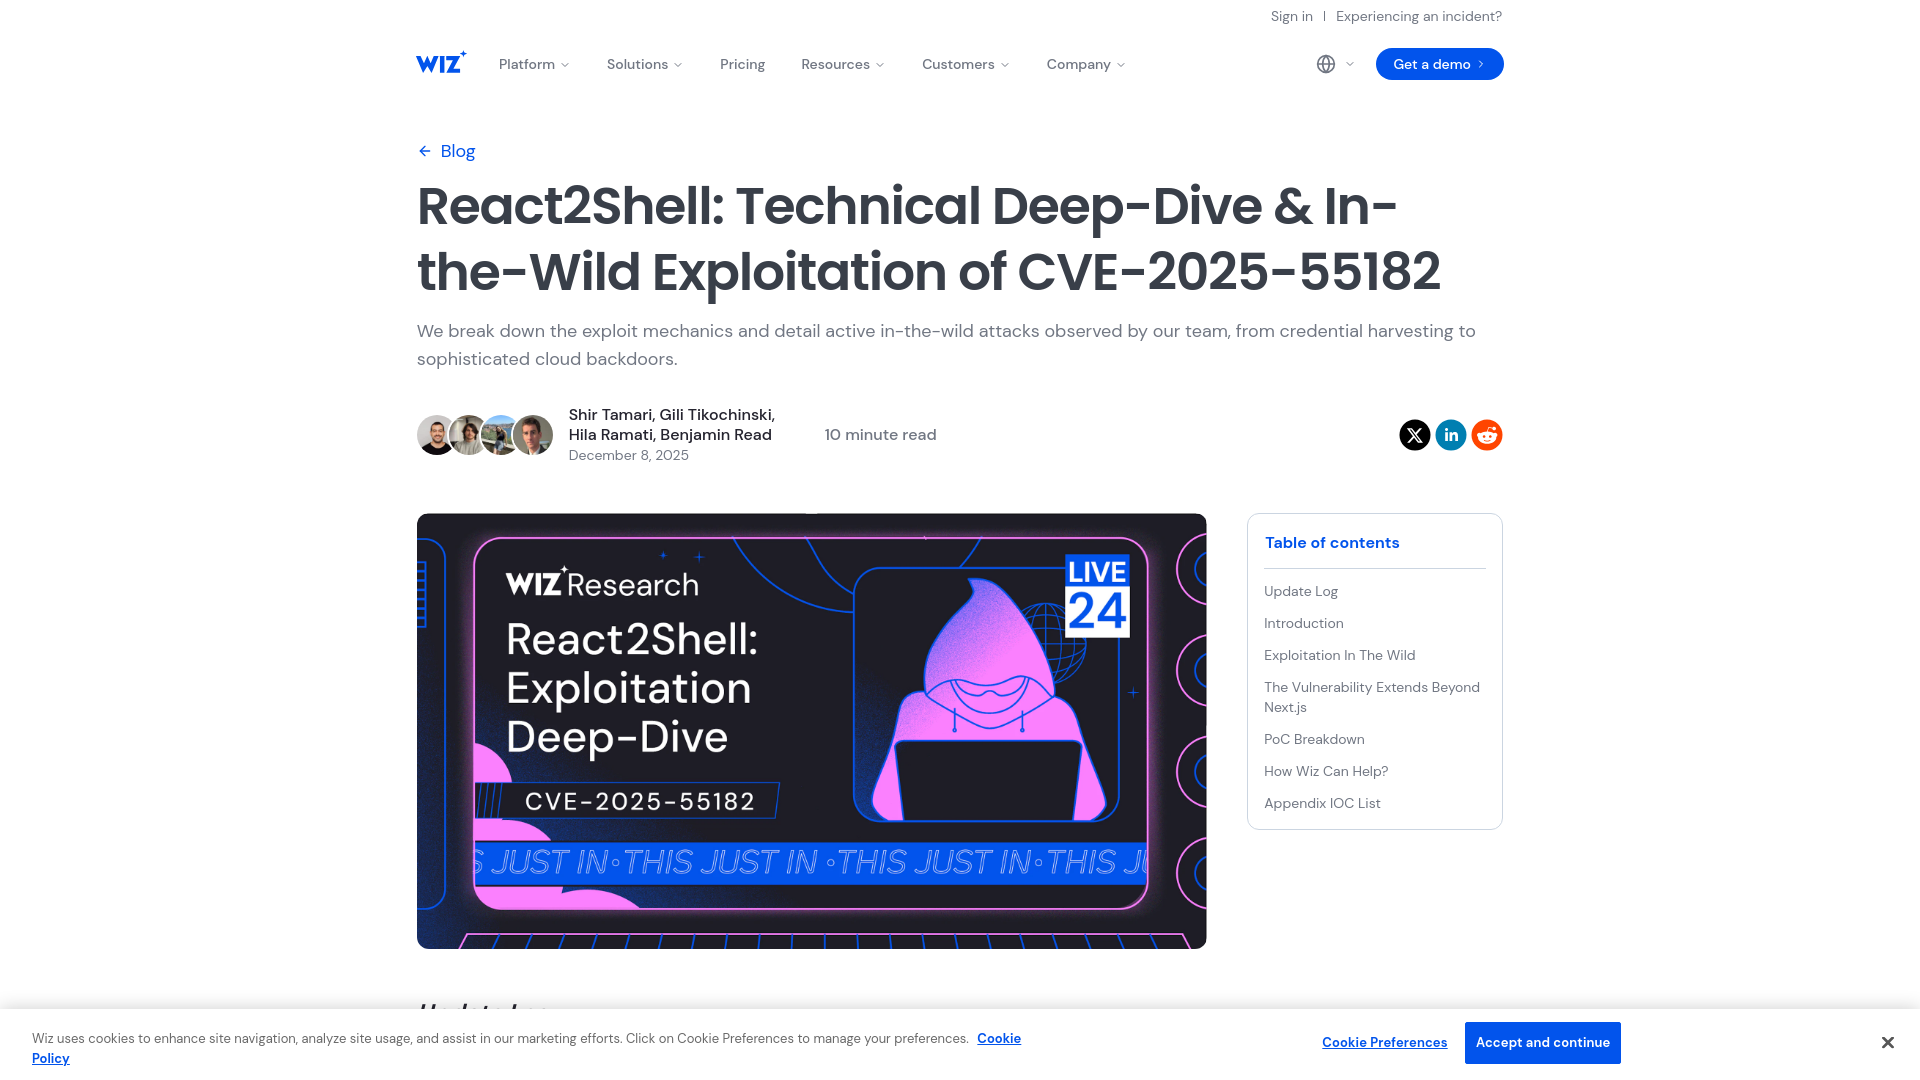This screenshot has width=1920, height=1080.
Task: Click the first author avatar
Action: (x=436, y=435)
